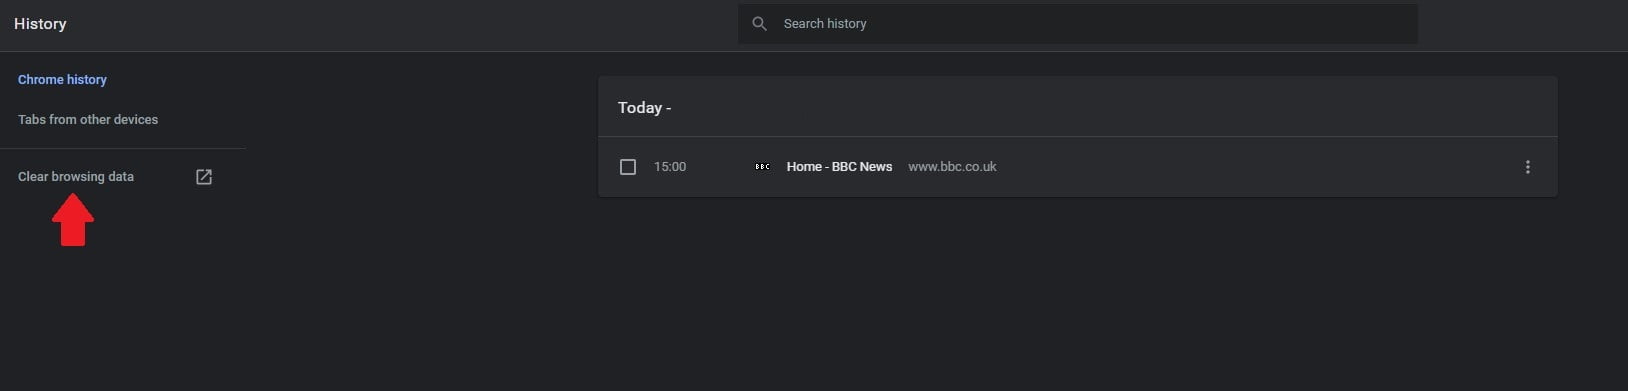
Task: Click the www.bbc.co.uk domain text
Action: click(952, 167)
